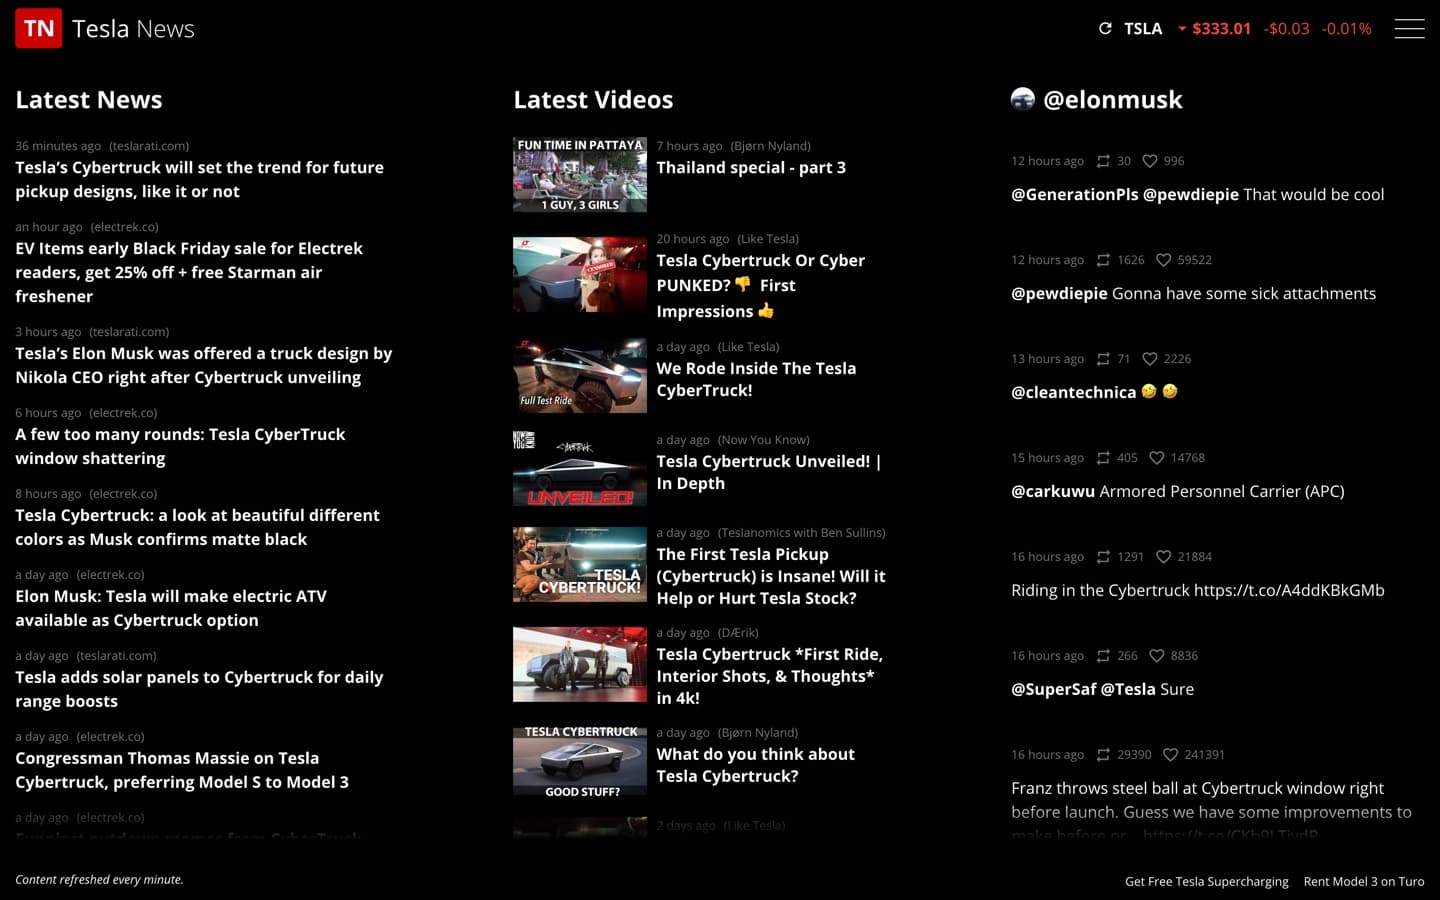The width and height of the screenshot is (1440, 900).
Task: Click Get Free Tesla Supercharging link
Action: [x=1207, y=881]
